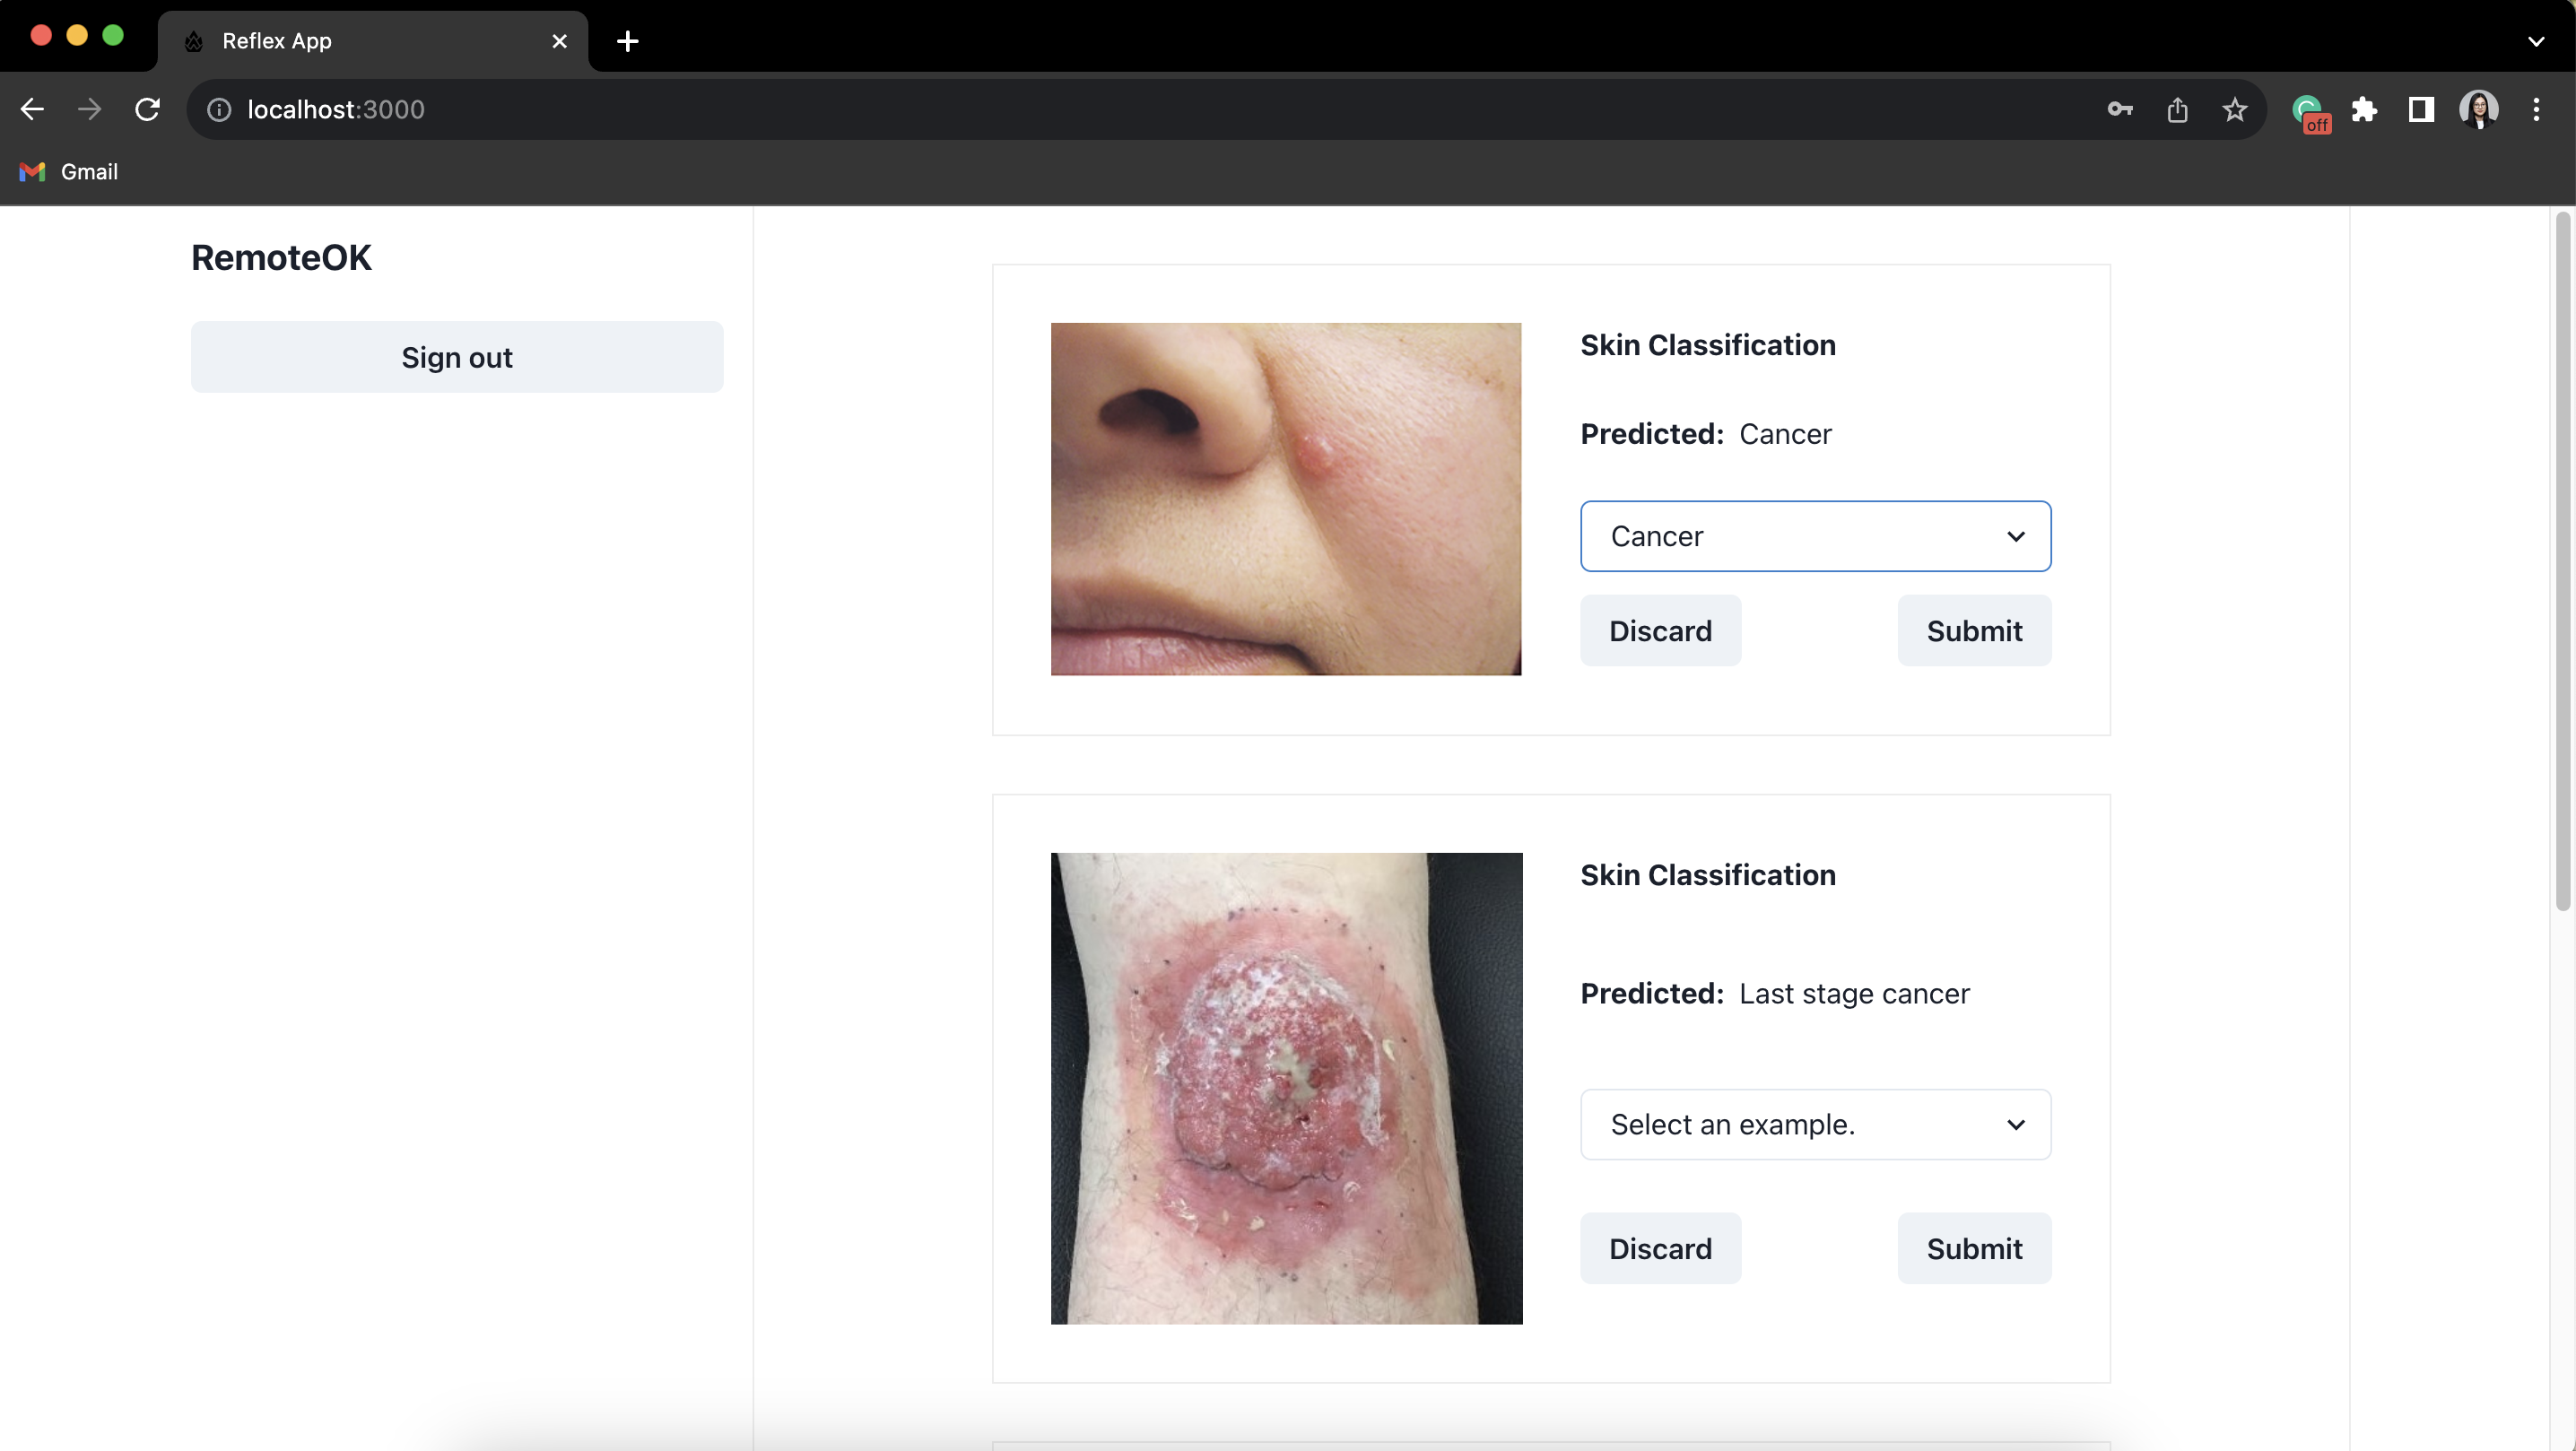
Task: Toggle the browser side panel icon
Action: click(x=2421, y=110)
